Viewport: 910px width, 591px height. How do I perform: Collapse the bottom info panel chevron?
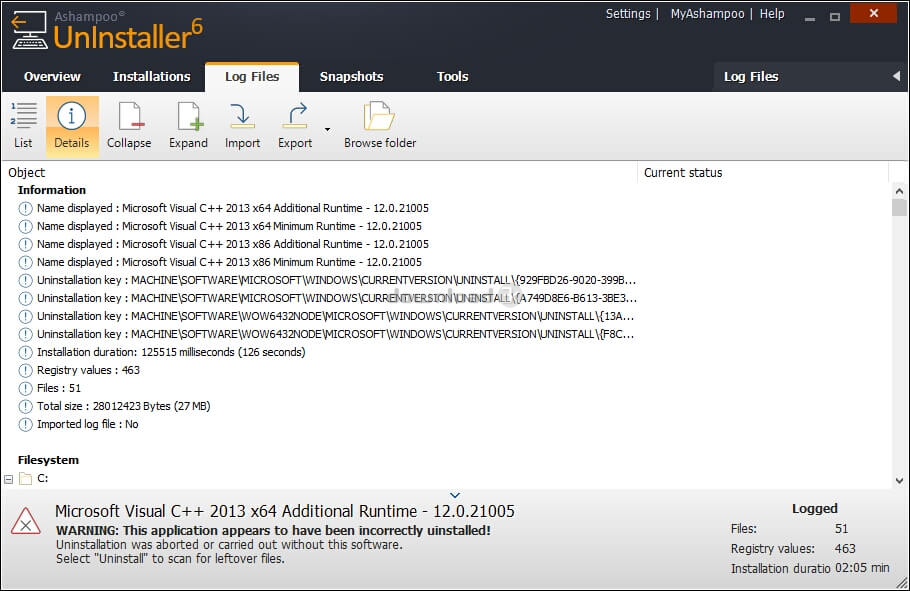[x=455, y=495]
